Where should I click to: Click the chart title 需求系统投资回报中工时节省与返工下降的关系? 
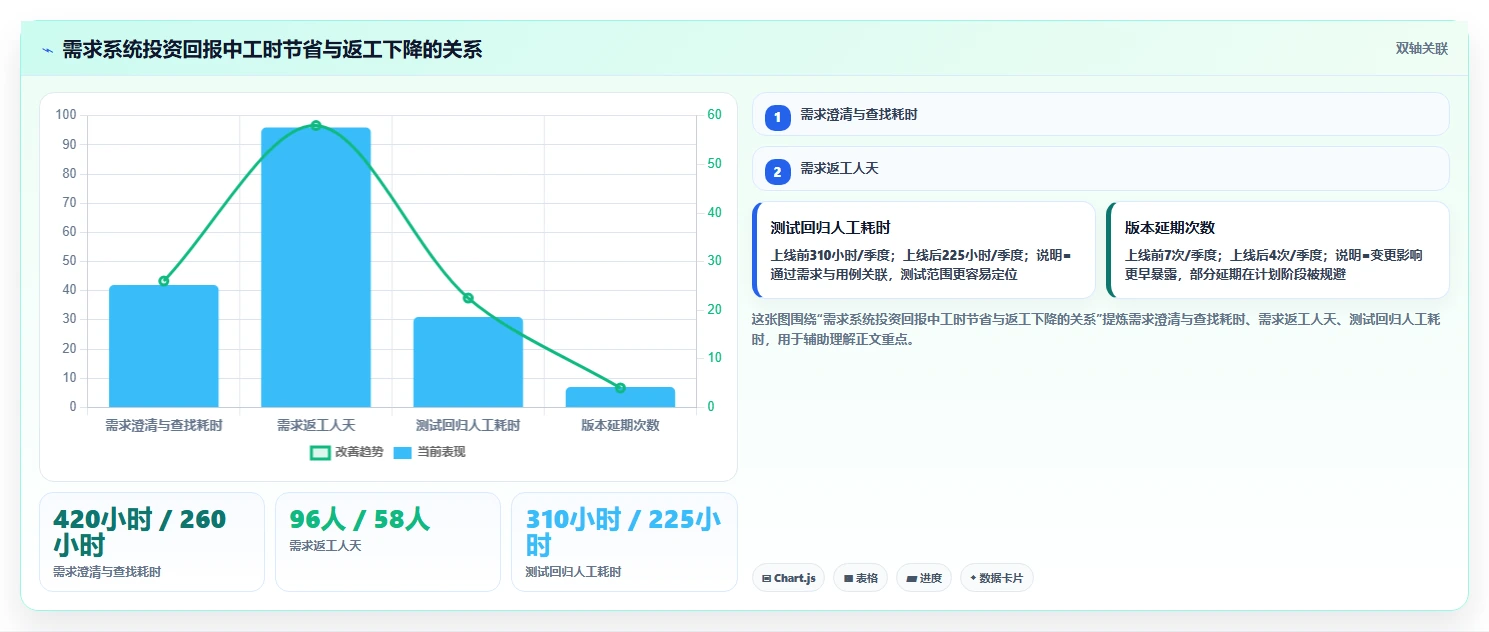(272, 49)
